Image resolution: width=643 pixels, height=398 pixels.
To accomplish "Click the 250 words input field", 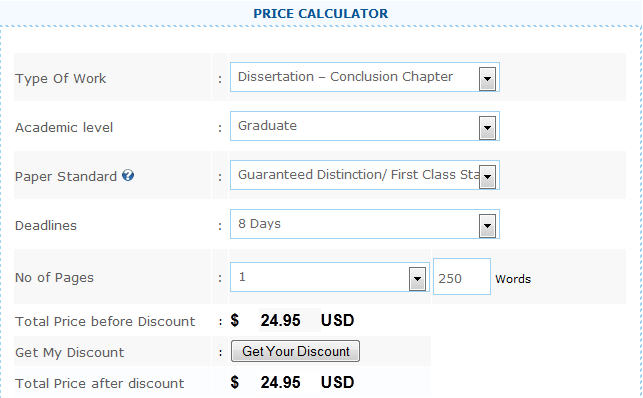I will pyautogui.click(x=462, y=277).
